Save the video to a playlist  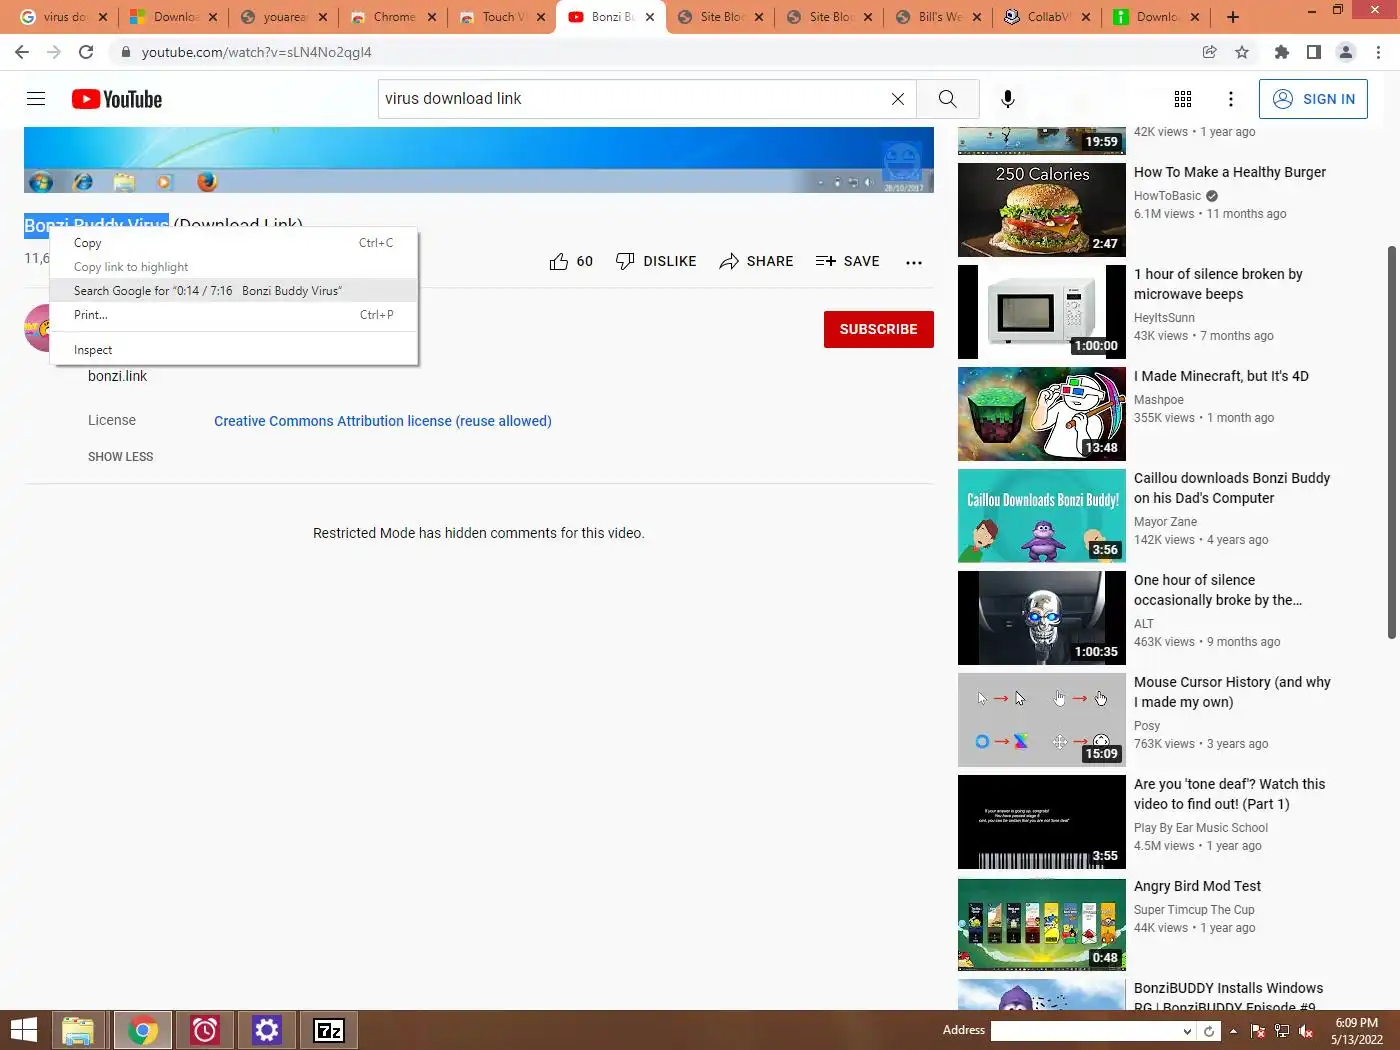847,261
